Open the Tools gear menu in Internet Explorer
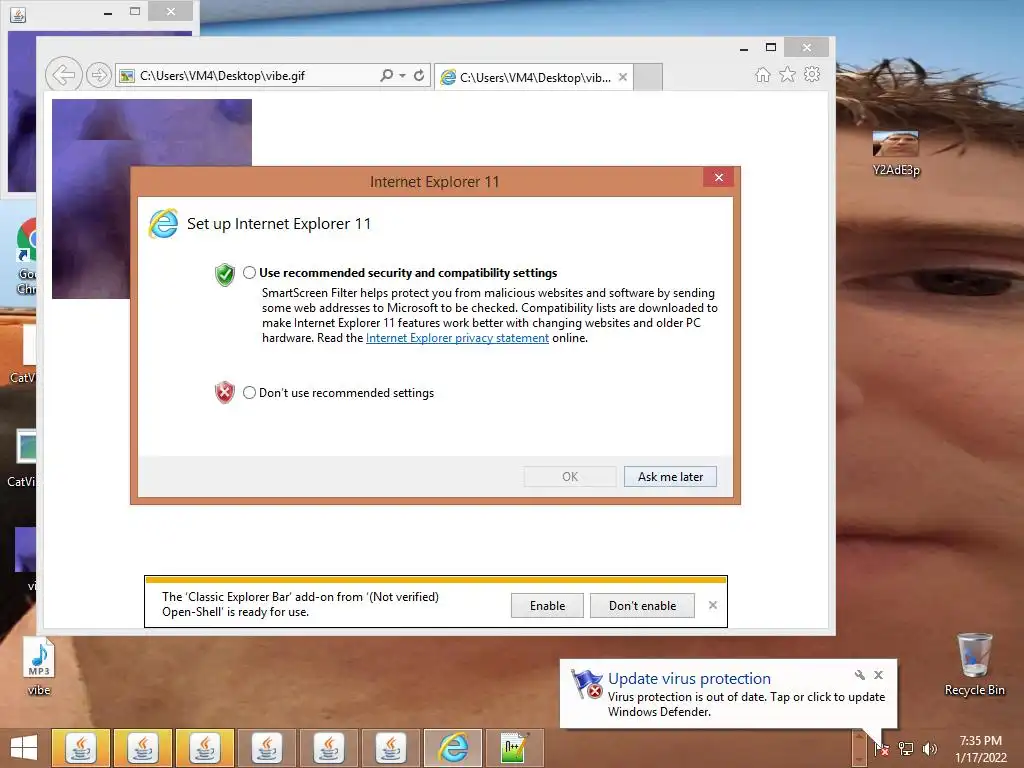Screen dimensions: 1024x768 [x=812, y=74]
